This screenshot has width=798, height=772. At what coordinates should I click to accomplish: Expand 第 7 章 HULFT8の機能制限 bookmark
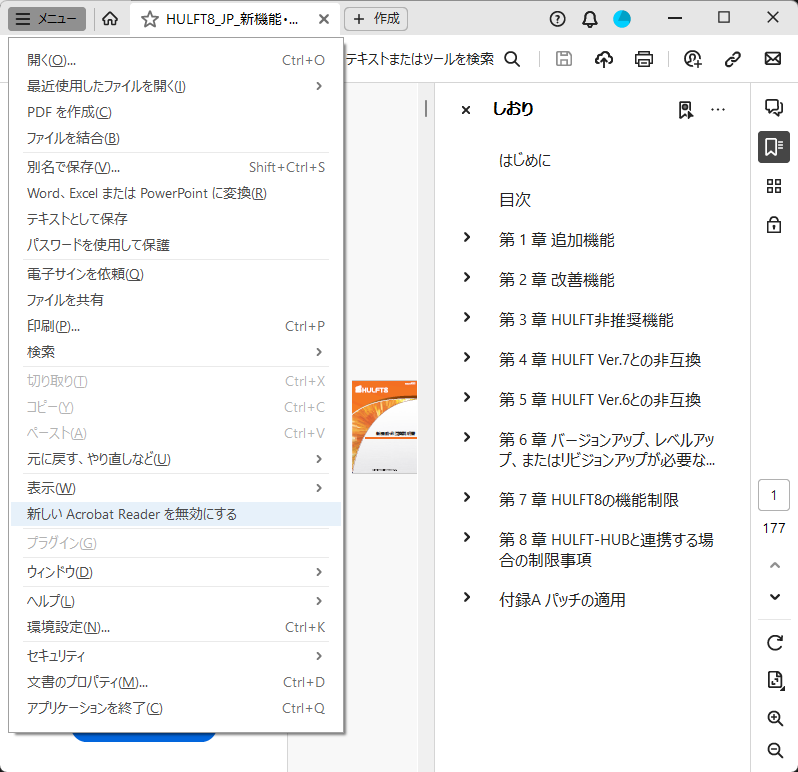click(x=467, y=497)
